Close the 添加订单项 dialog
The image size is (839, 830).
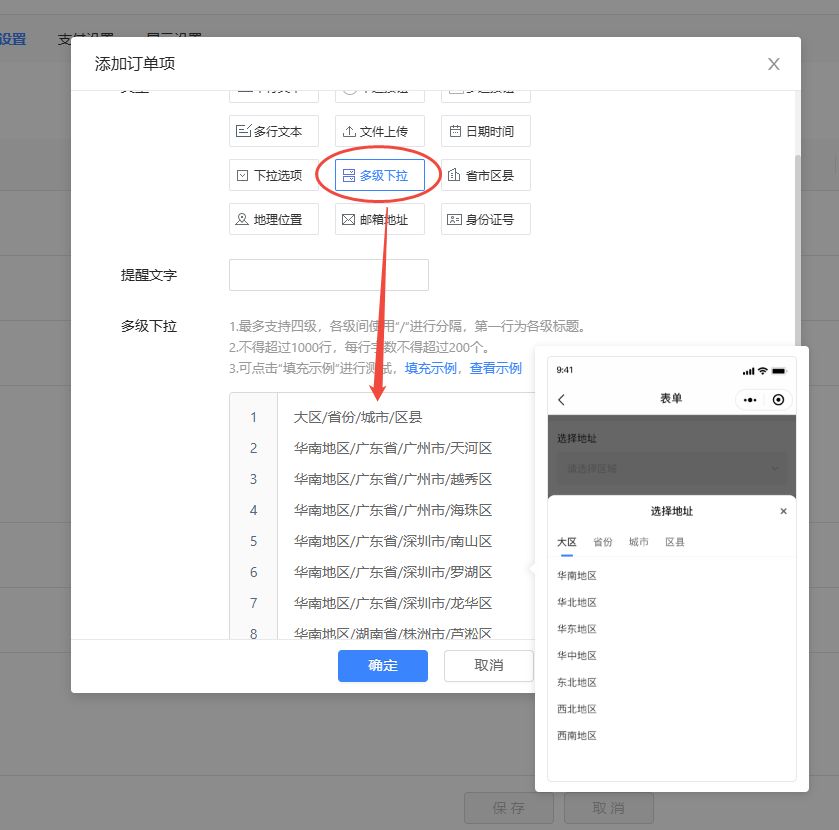click(x=773, y=64)
